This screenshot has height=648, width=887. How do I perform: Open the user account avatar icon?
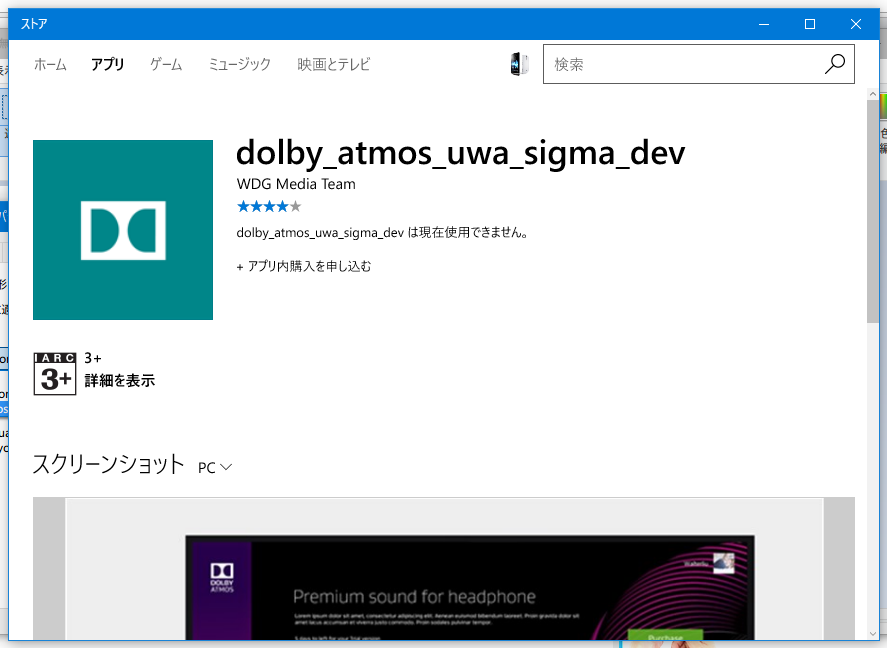(x=519, y=64)
